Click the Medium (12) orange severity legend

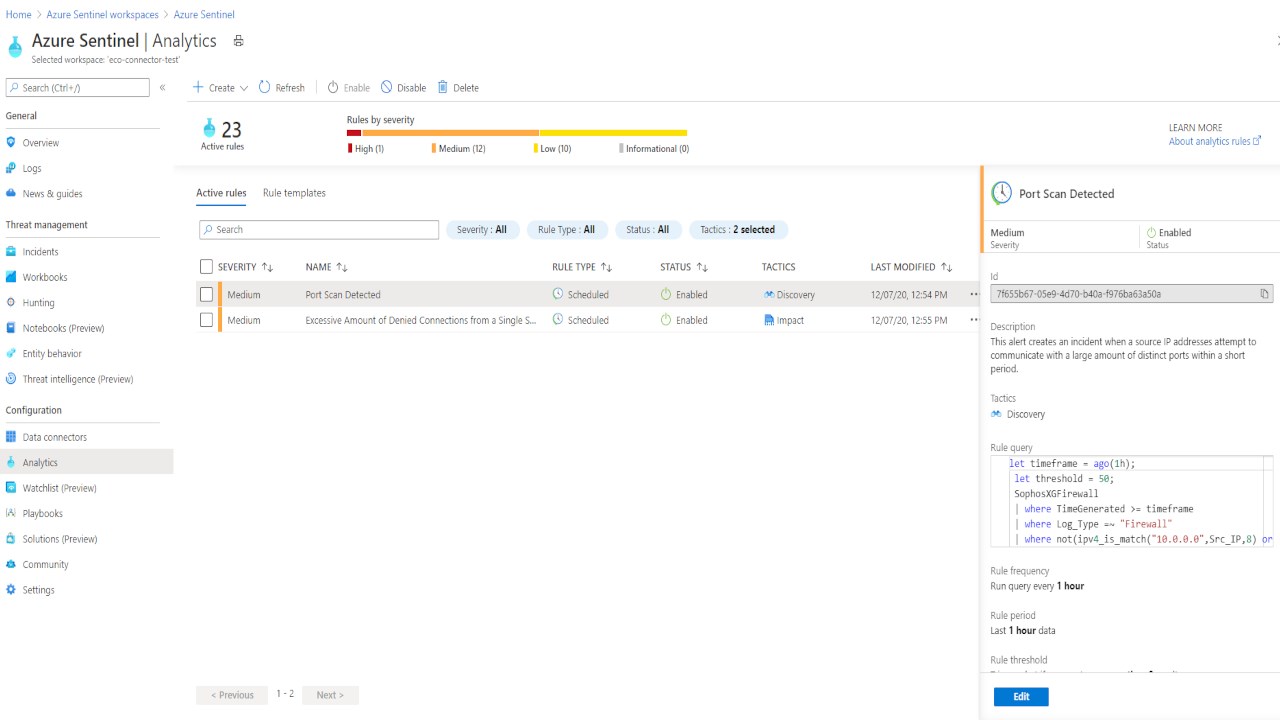(x=459, y=149)
